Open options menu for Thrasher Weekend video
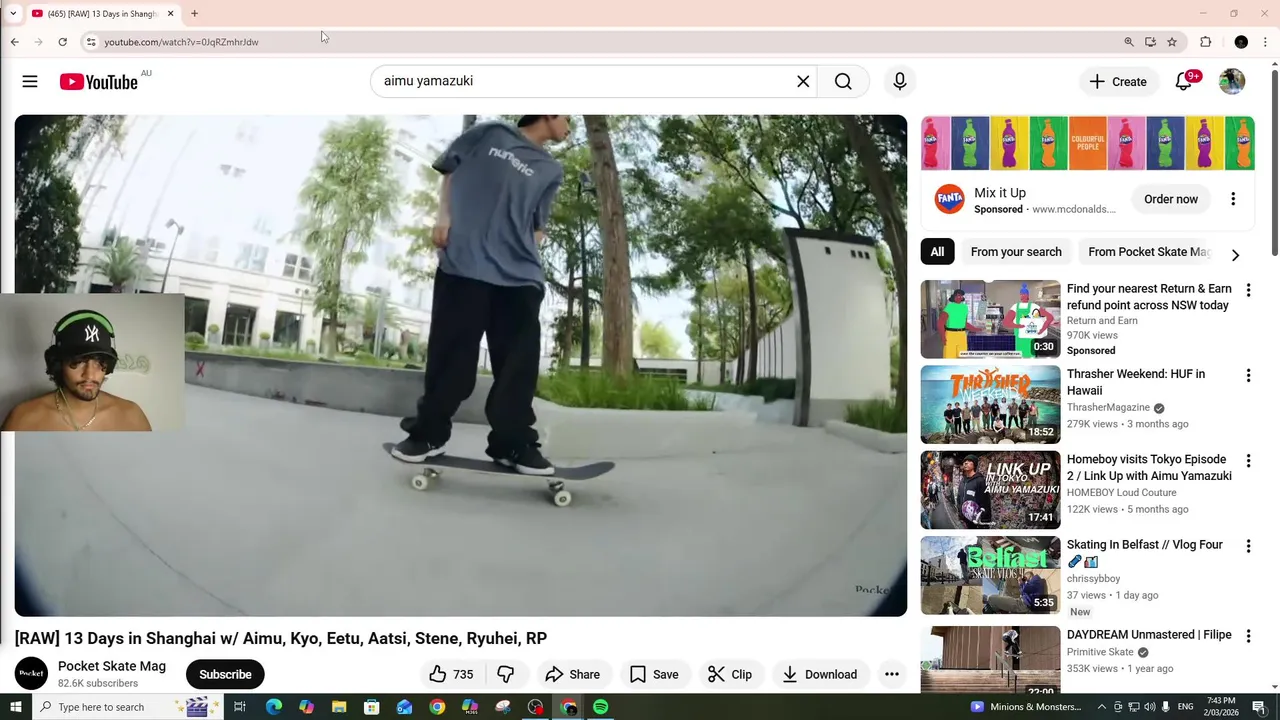This screenshot has height=720, width=1280. pyautogui.click(x=1248, y=376)
